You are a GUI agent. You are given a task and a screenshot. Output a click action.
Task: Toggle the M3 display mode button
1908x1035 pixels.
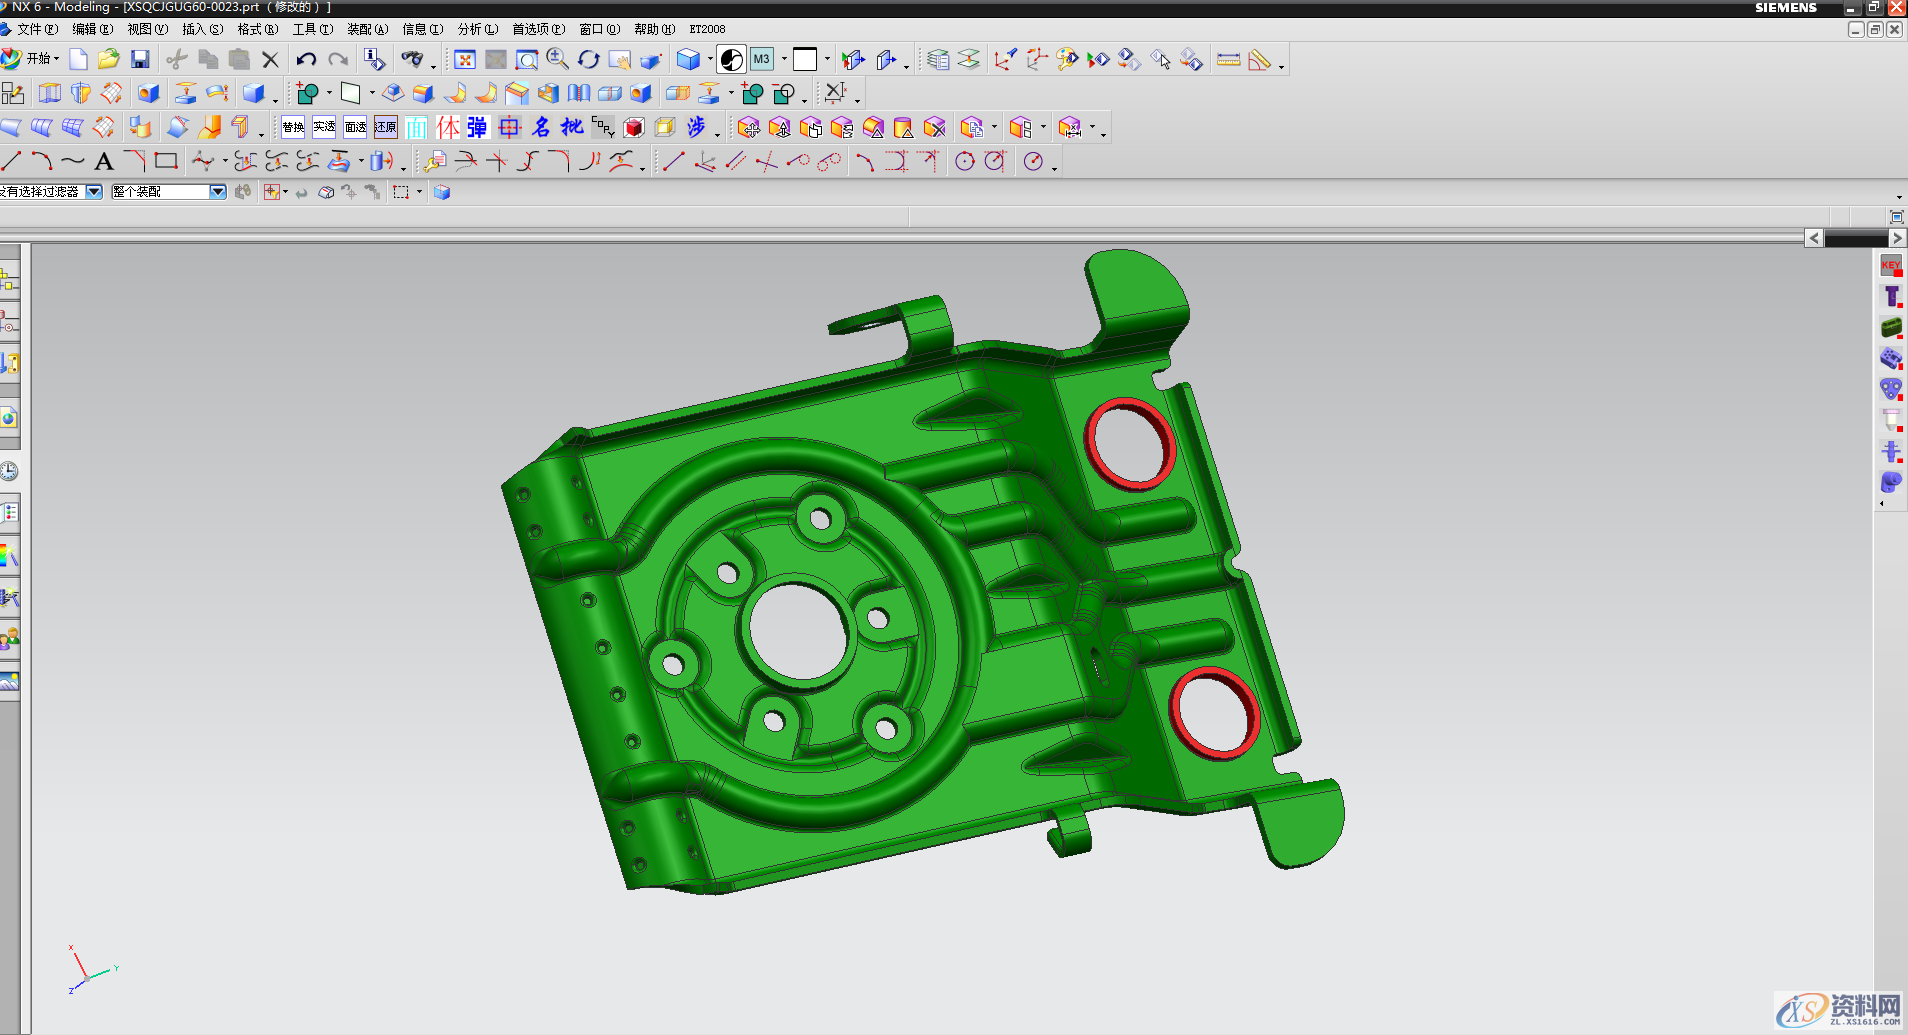[762, 60]
